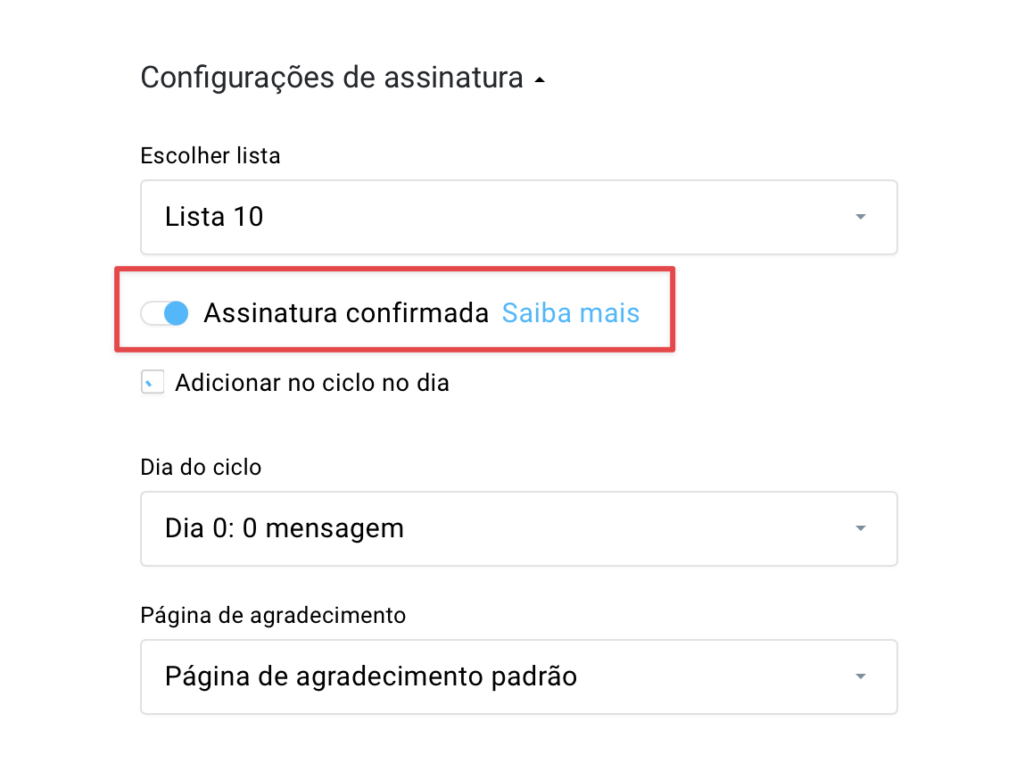Viewport: 1024px width, 780px height.
Task: Open the Saiba mais link
Action: [571, 314]
